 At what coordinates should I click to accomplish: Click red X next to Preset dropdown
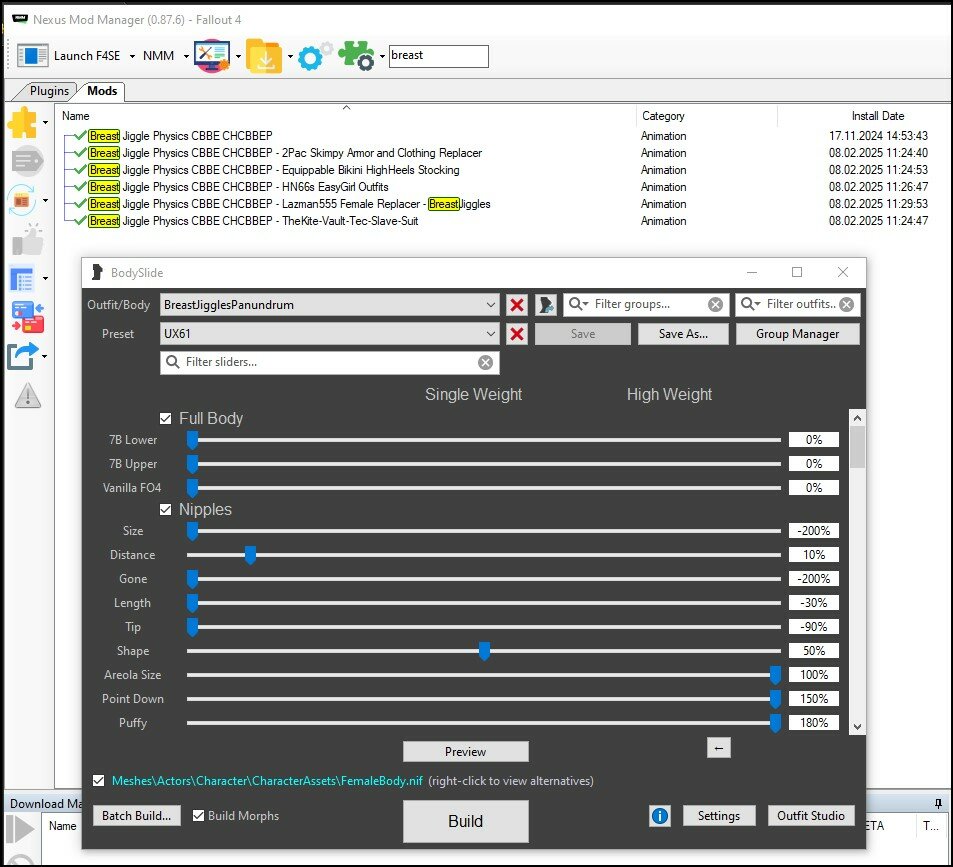coord(517,334)
